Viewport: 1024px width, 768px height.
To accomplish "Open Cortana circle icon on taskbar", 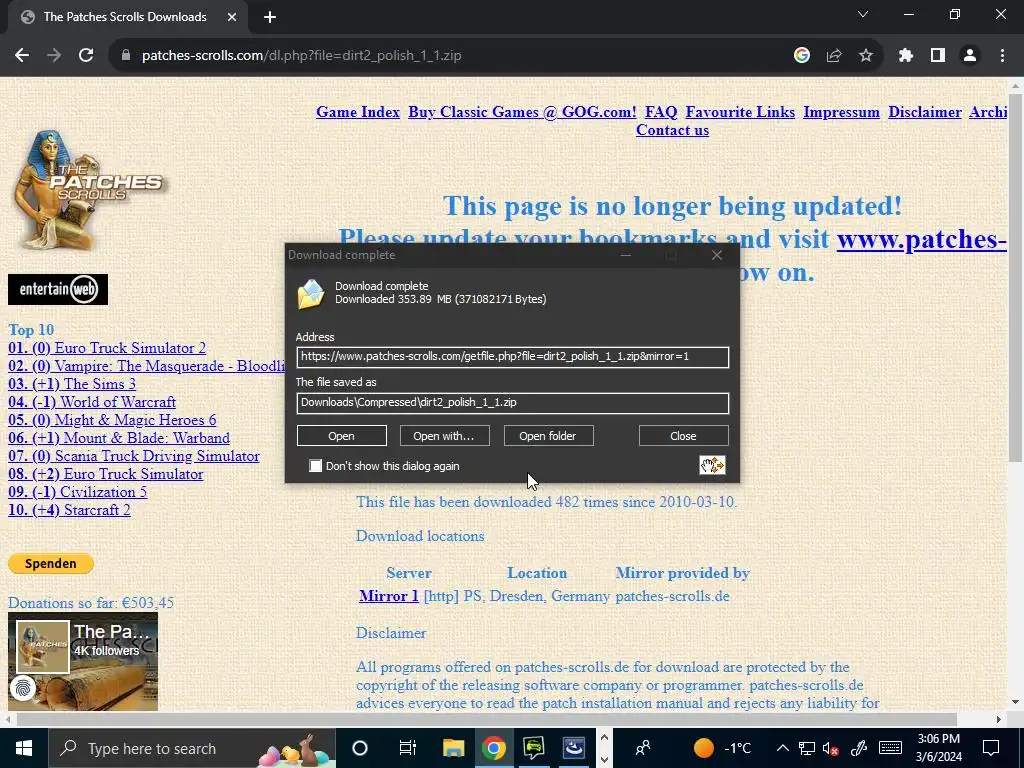I will (360, 748).
